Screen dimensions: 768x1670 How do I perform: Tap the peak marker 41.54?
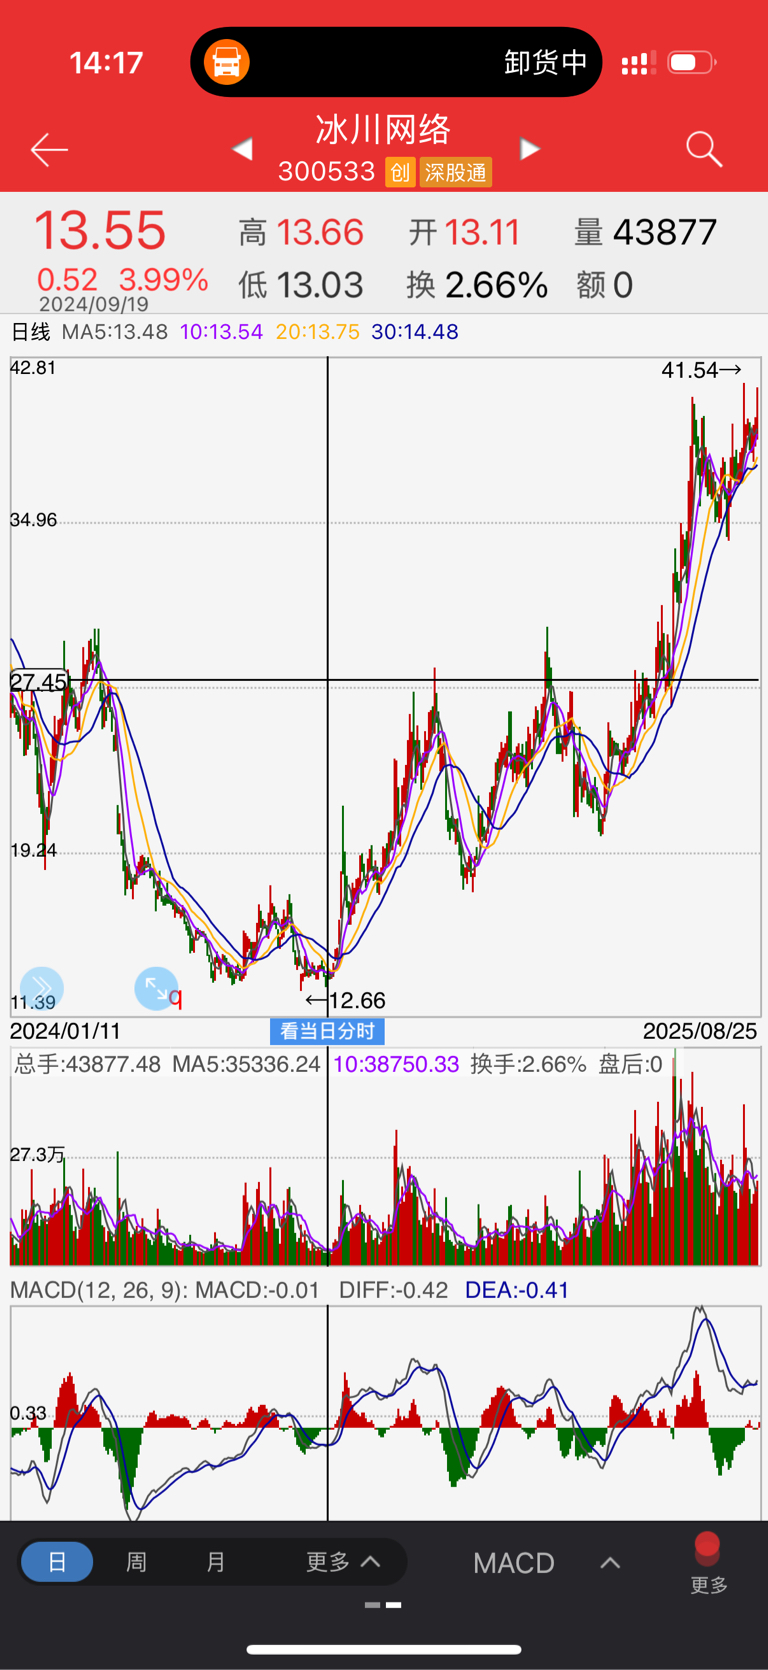[x=701, y=370]
